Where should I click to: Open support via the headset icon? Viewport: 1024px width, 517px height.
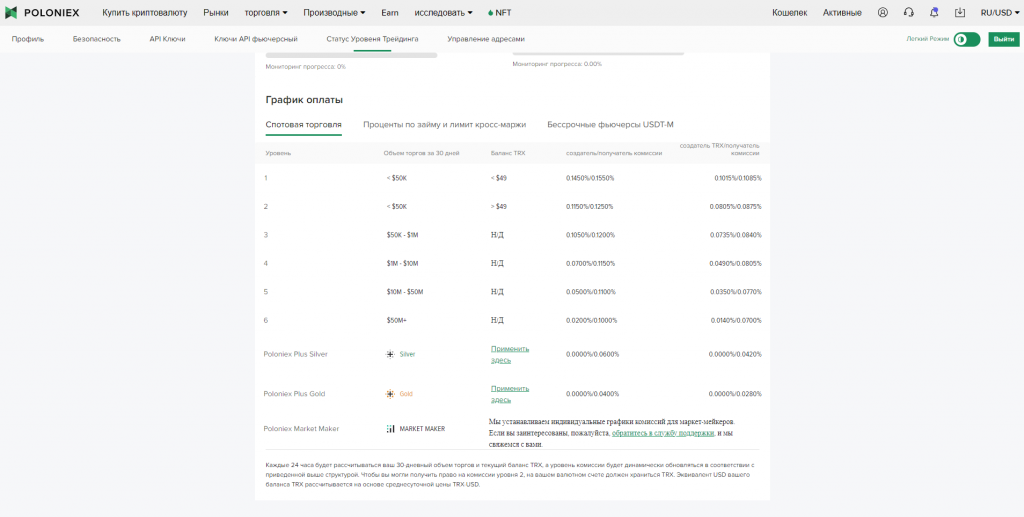click(x=908, y=13)
